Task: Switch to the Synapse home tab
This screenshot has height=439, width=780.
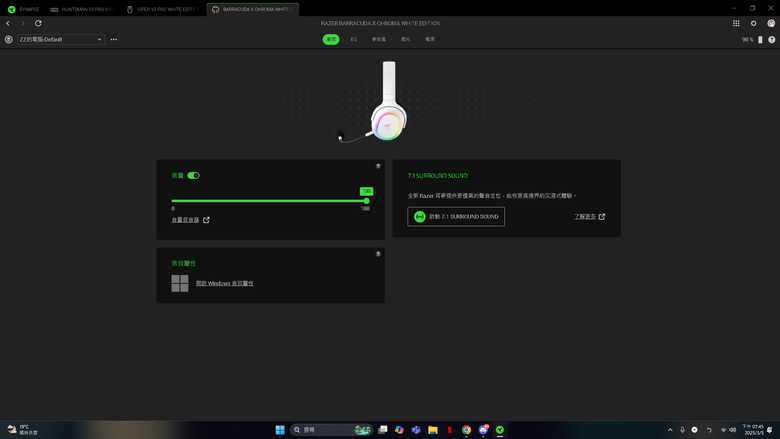Action: tap(23, 9)
